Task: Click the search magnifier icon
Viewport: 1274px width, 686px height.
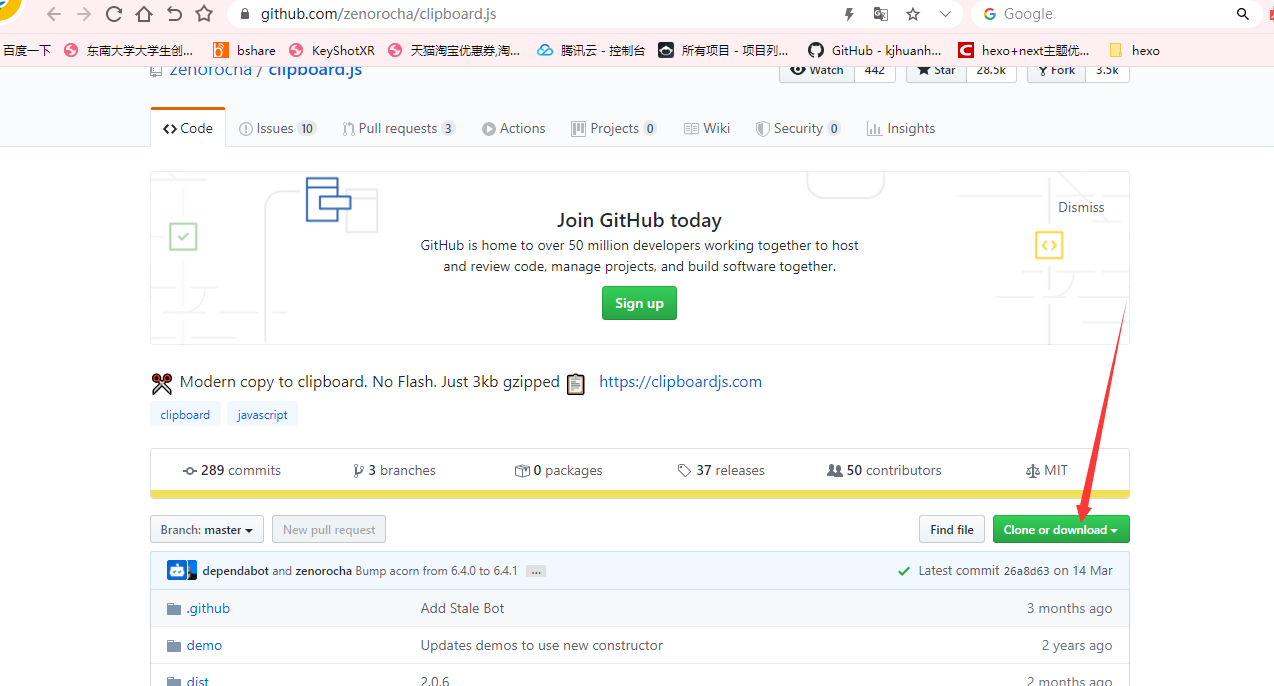Action: point(1243,14)
